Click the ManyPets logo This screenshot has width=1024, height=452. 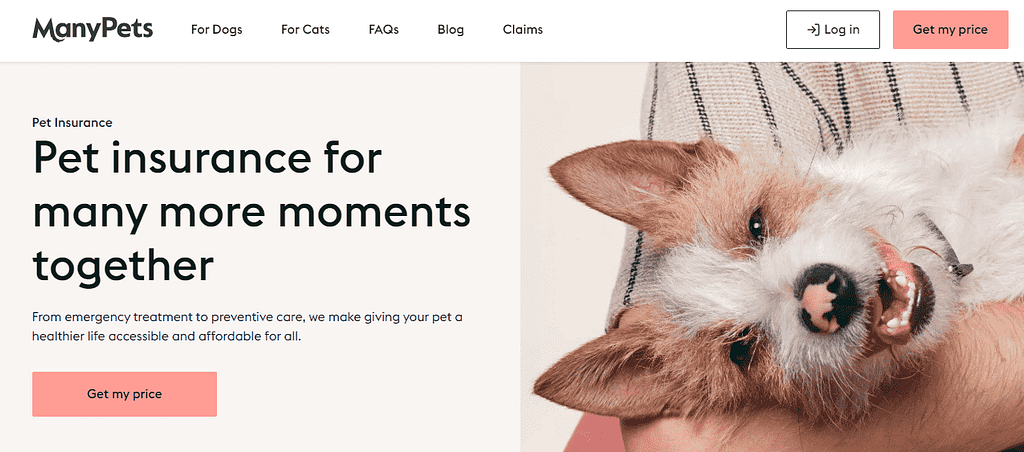93,29
